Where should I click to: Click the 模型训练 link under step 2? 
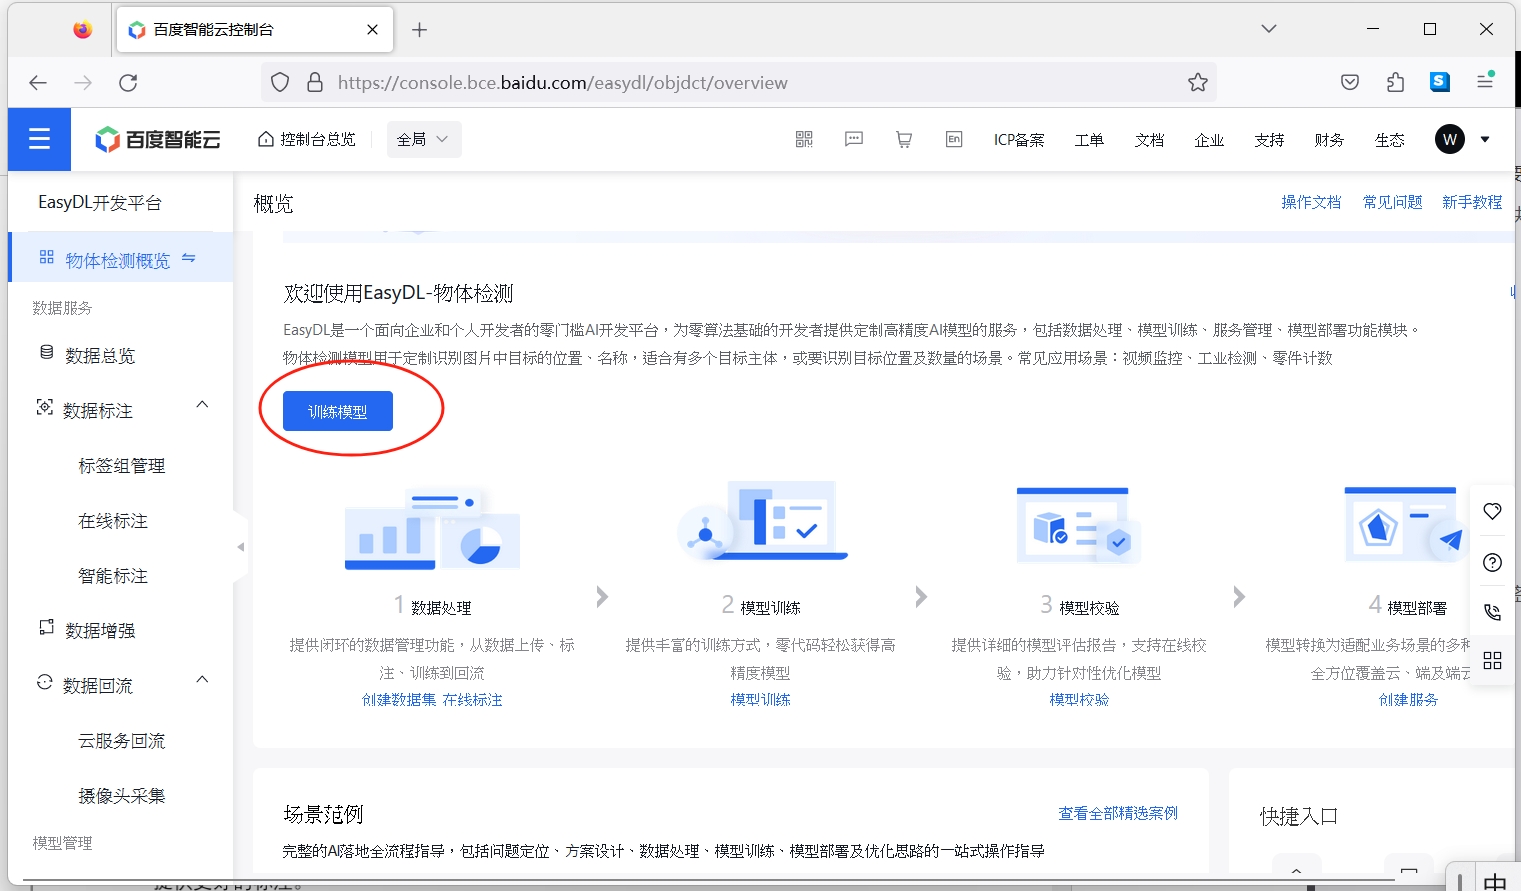(761, 700)
